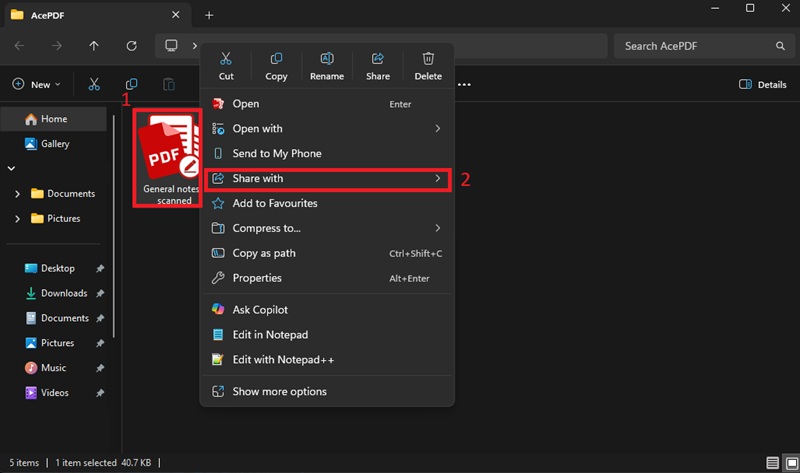This screenshot has height=473, width=800.
Task: Expand the Compress to submenu arrow
Action: pos(437,228)
